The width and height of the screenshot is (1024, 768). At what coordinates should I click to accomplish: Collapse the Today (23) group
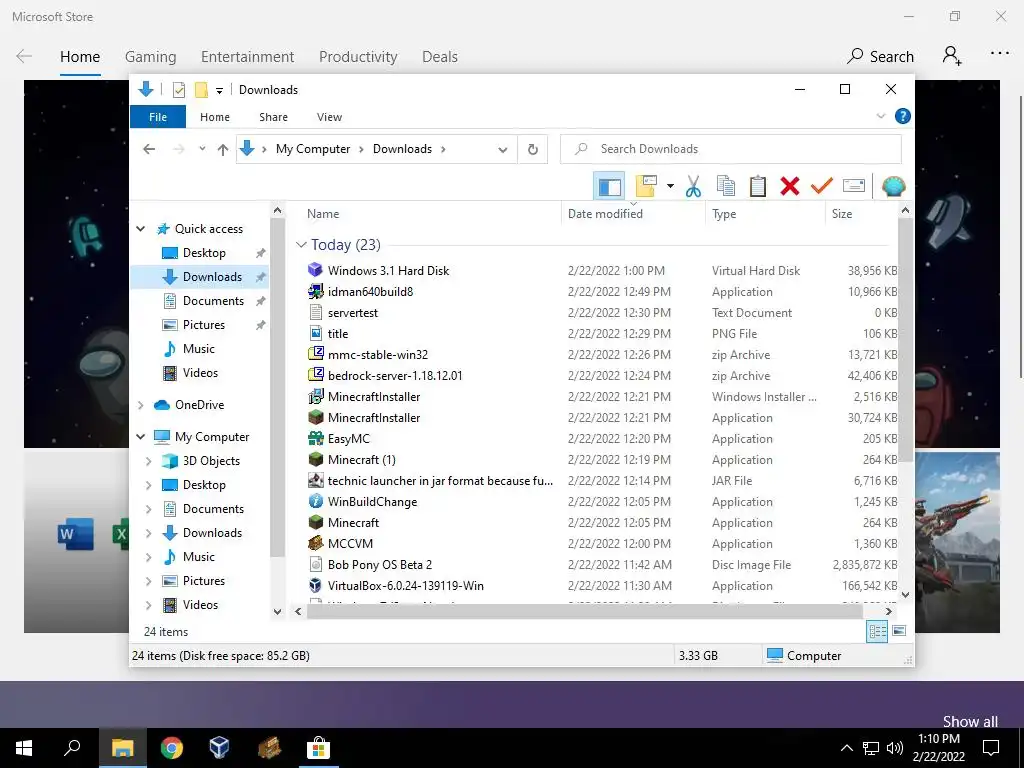tap(301, 244)
